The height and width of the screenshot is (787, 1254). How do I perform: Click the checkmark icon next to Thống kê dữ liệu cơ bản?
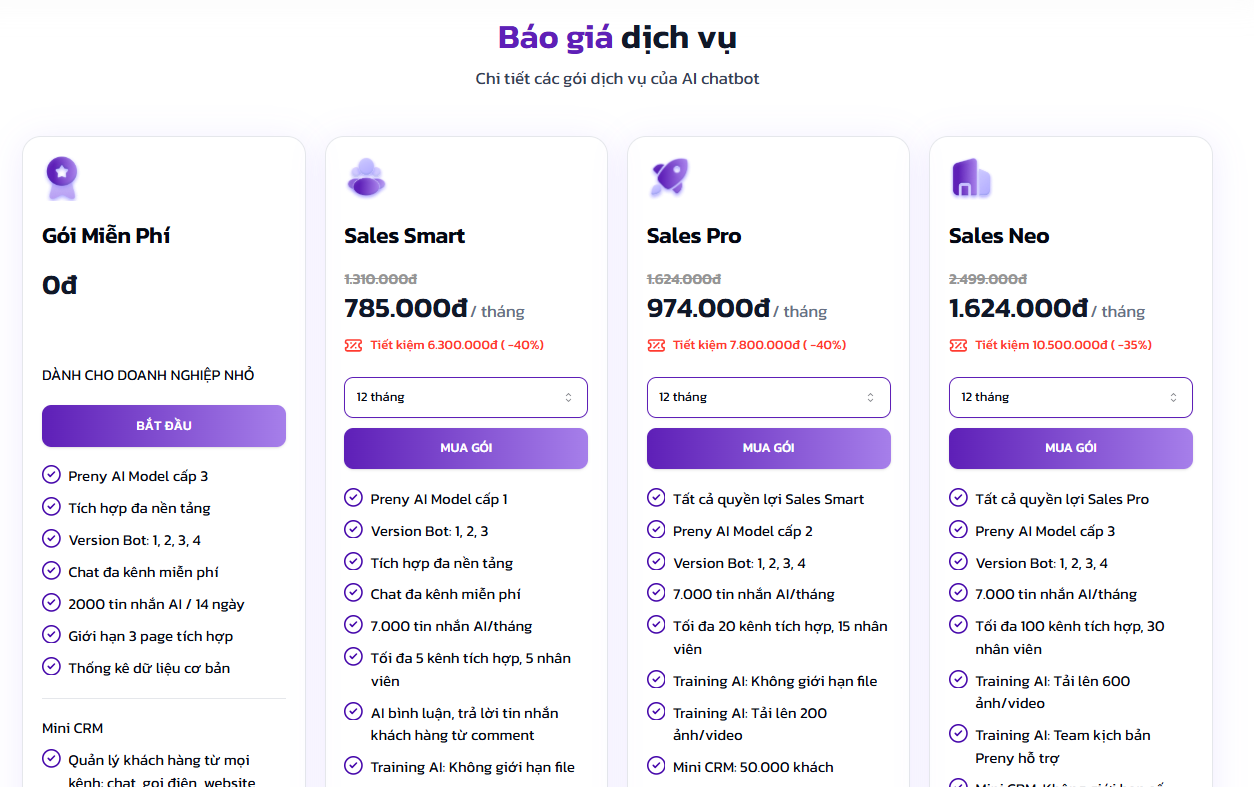[52, 666]
